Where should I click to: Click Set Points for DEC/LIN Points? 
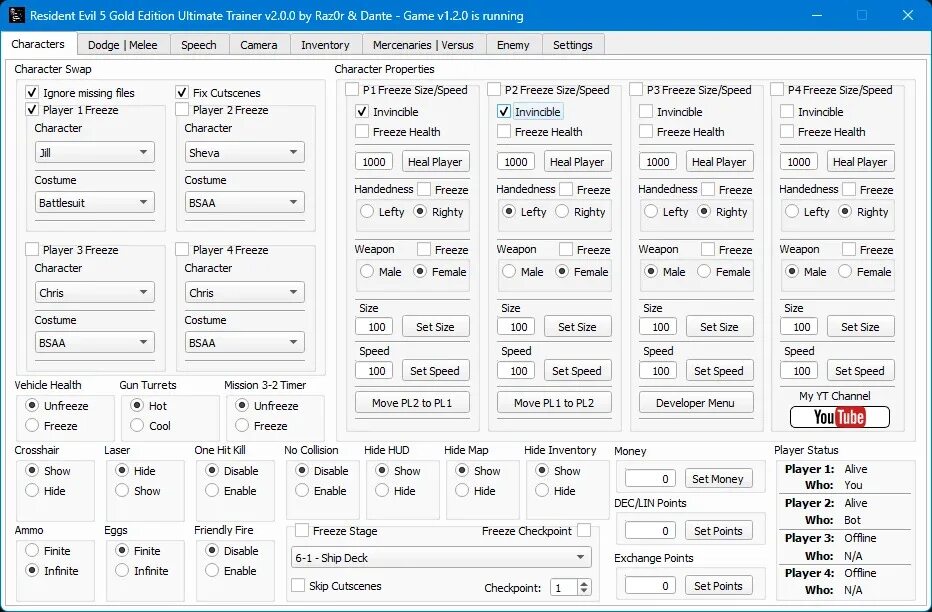pos(718,531)
